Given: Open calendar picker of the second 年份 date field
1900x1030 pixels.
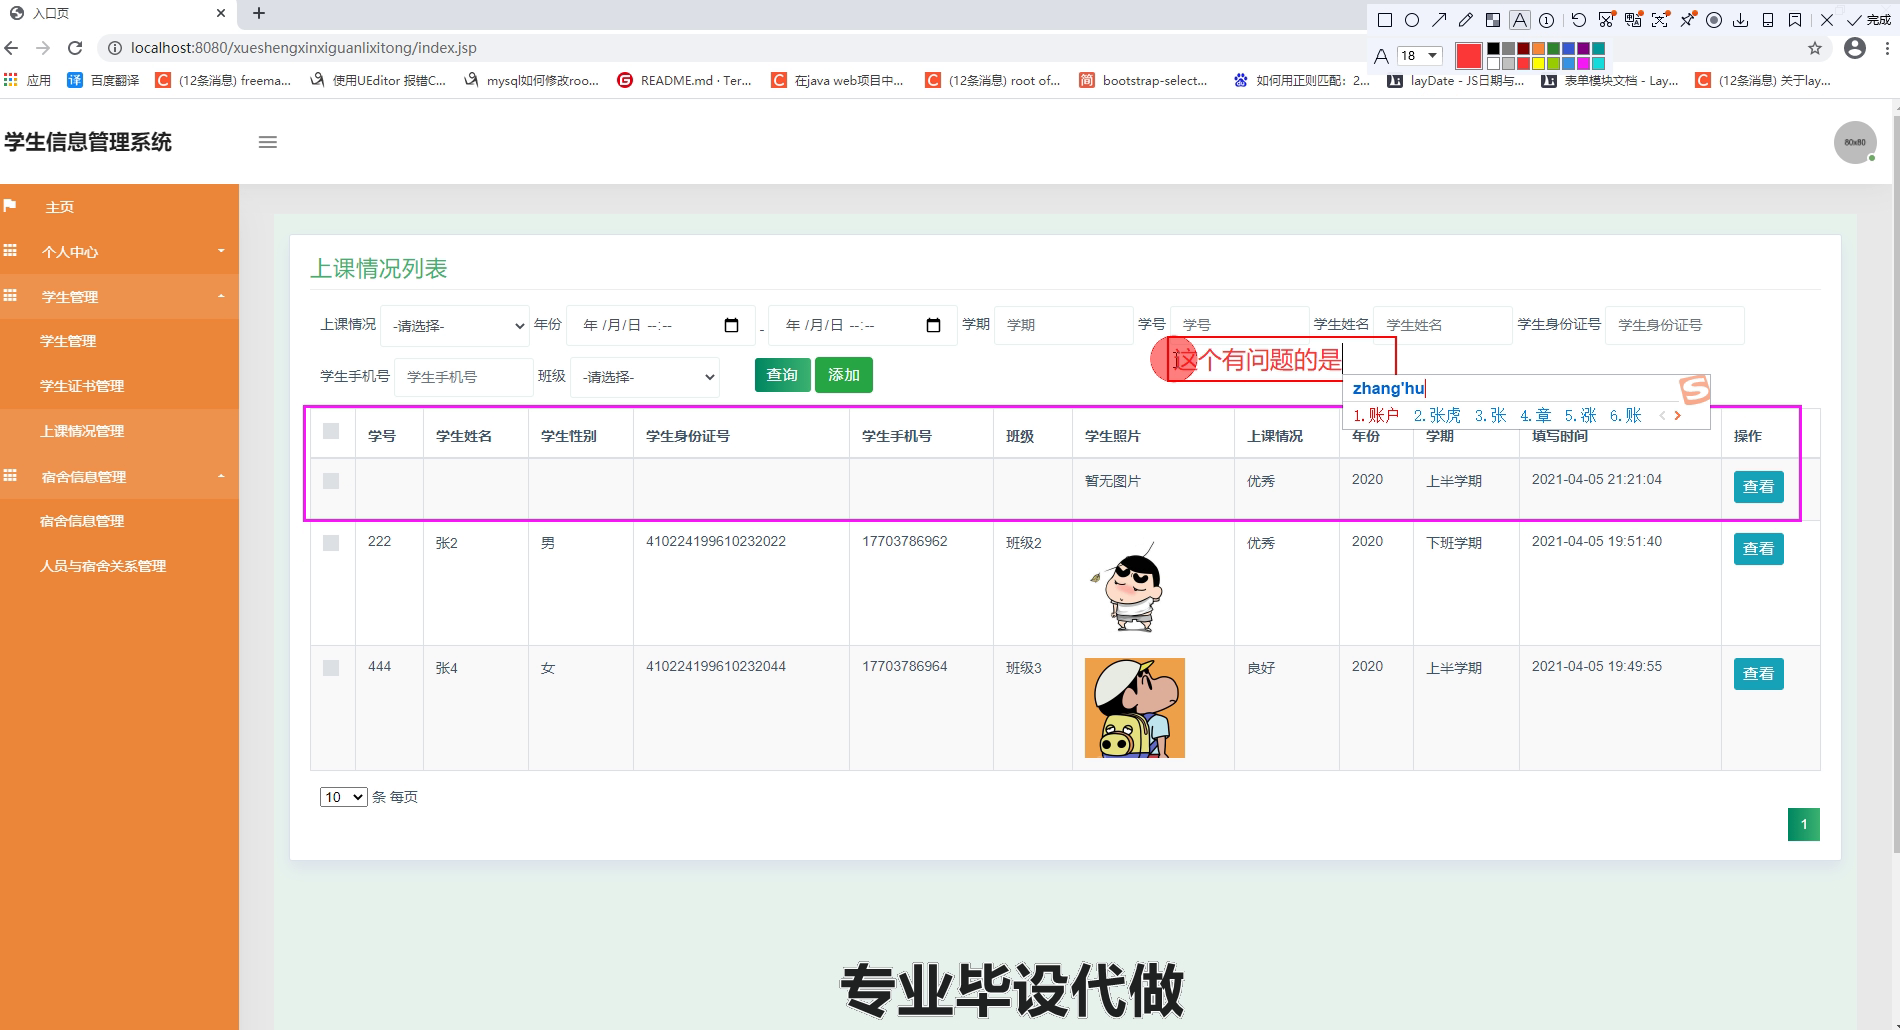Looking at the screenshot, I should coord(933,325).
